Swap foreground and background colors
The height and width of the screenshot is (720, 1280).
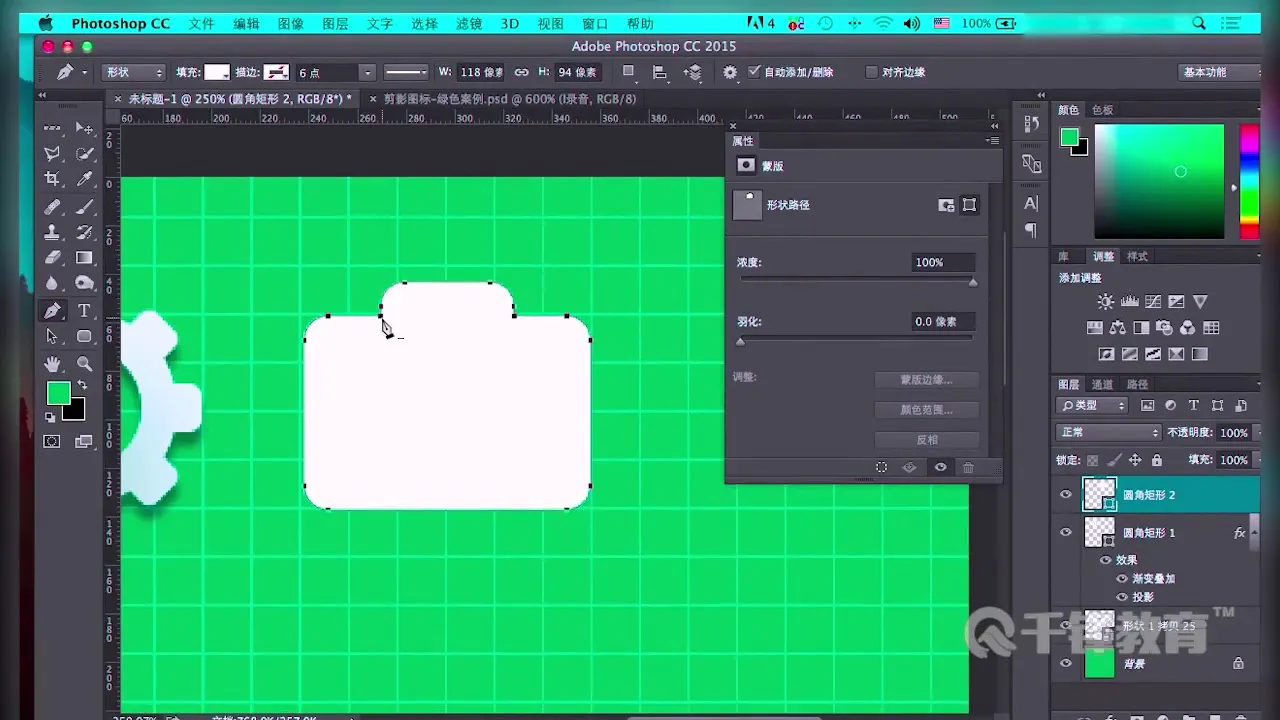tap(82, 385)
